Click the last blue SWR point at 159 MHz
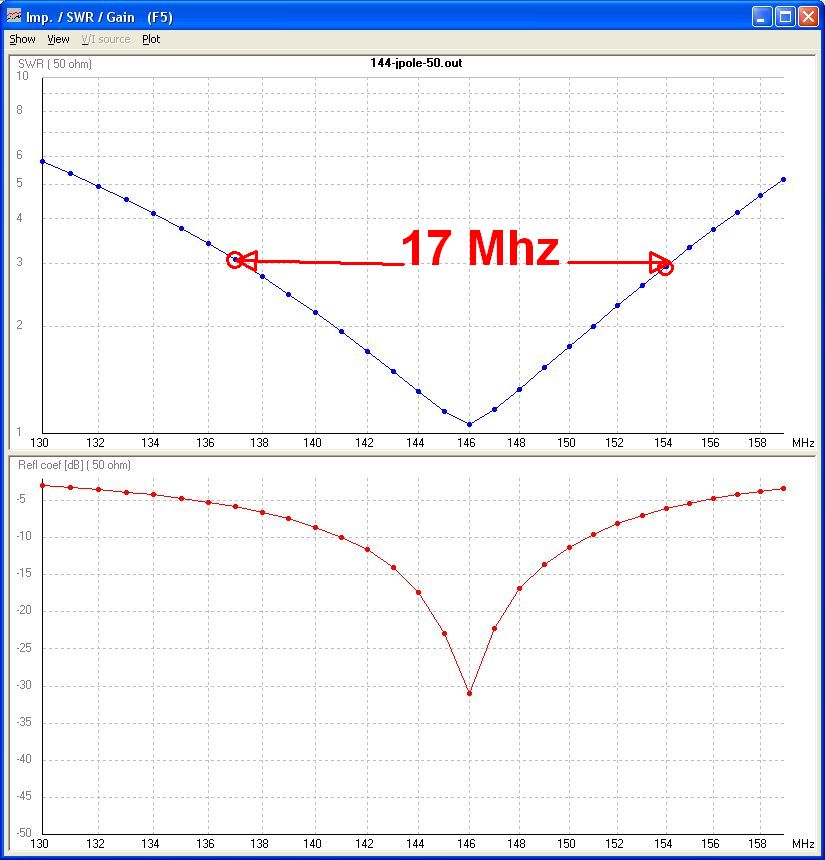 [x=783, y=180]
